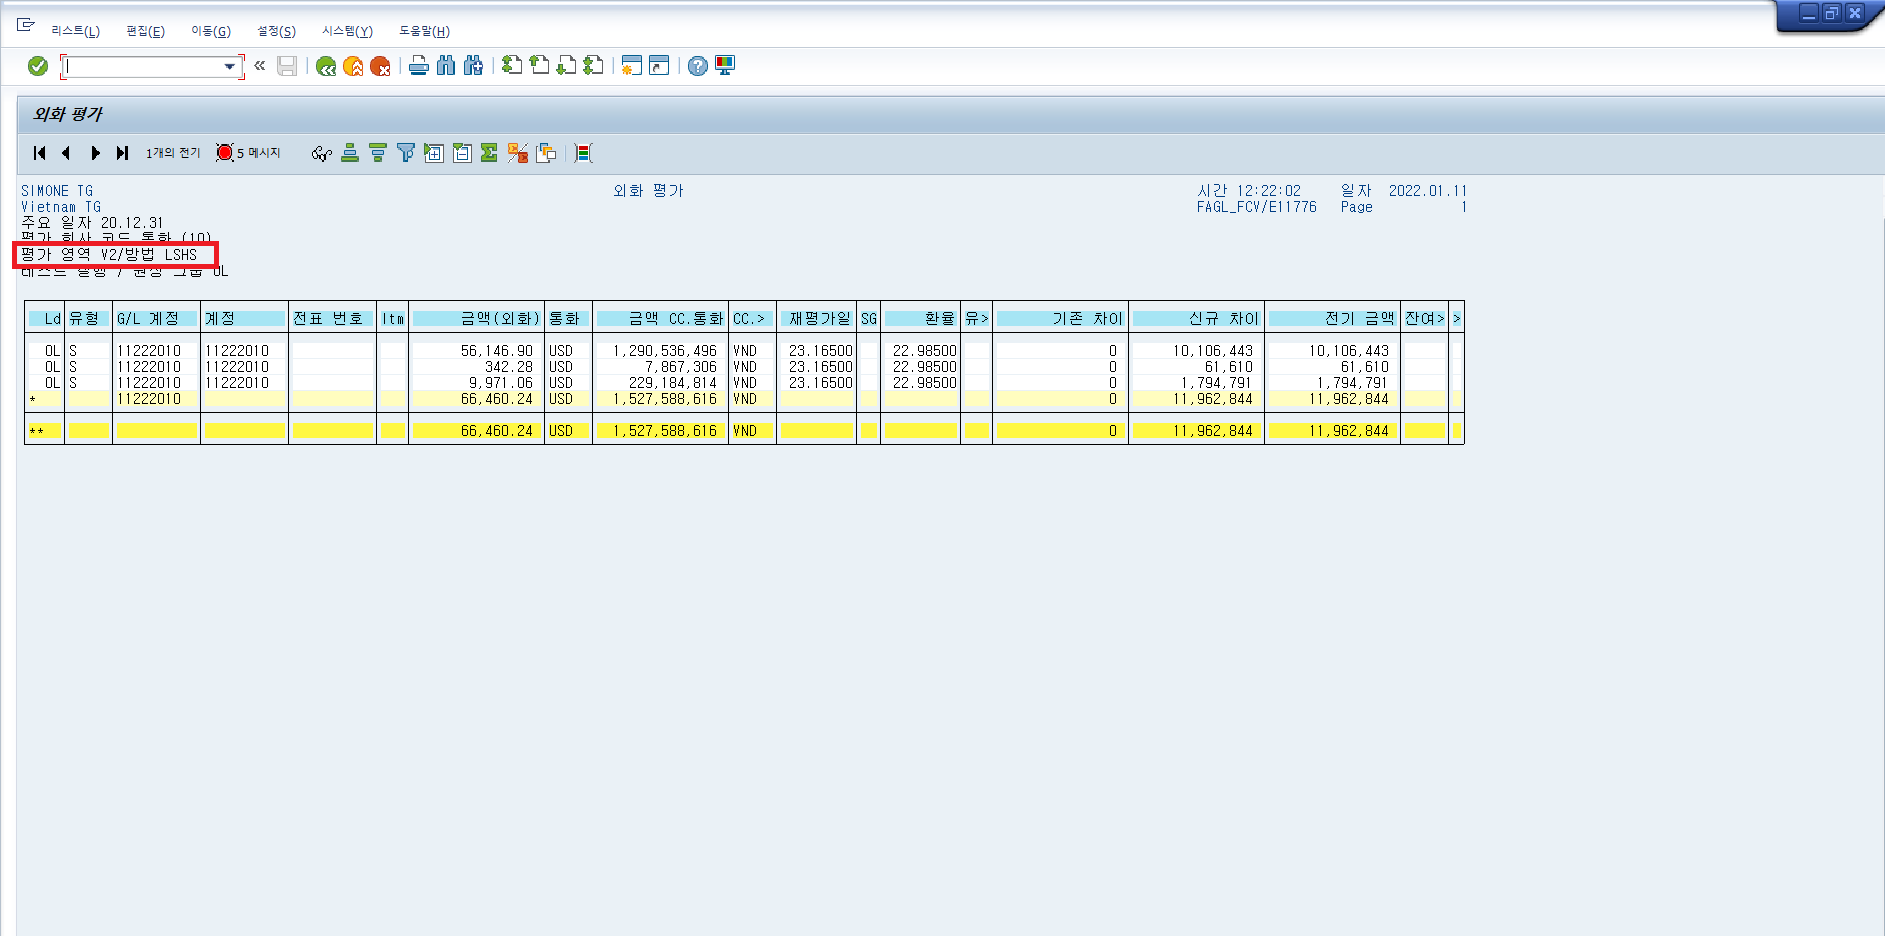
Task: Select the 재평가일 column header
Action: click(816, 318)
